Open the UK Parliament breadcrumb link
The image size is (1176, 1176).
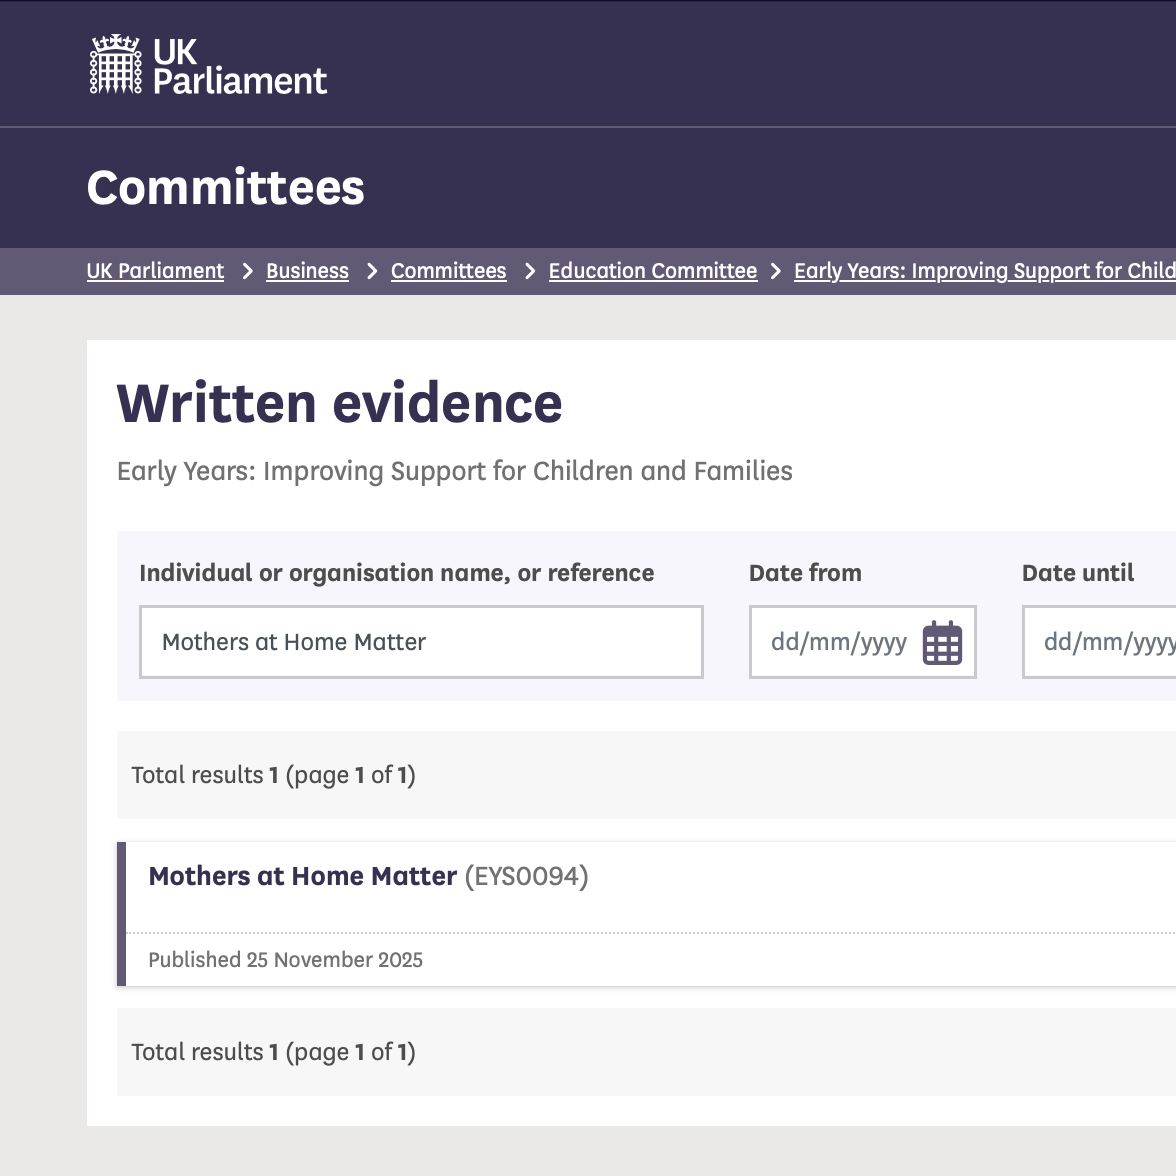pos(155,271)
